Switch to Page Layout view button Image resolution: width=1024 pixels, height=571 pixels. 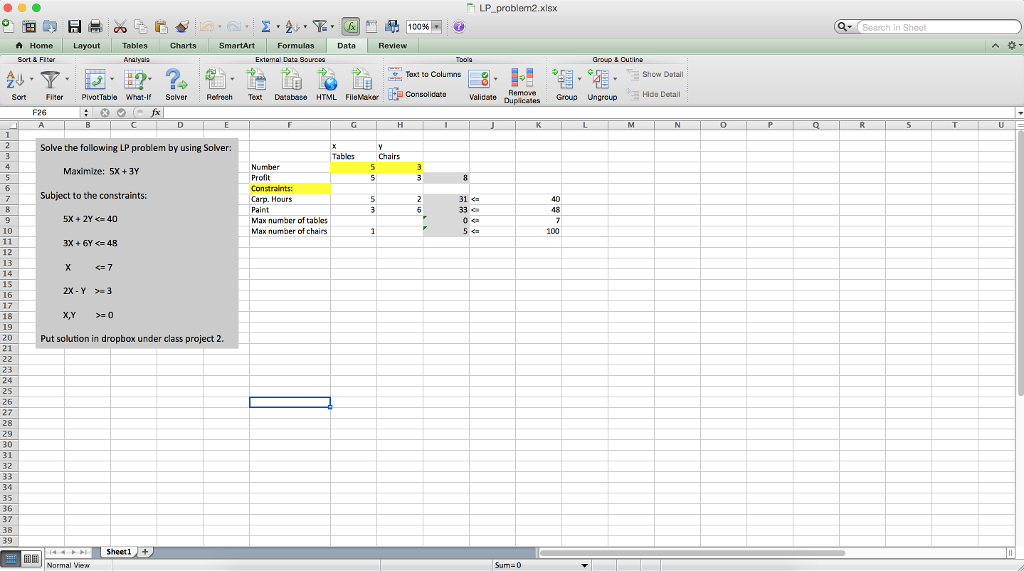31,559
